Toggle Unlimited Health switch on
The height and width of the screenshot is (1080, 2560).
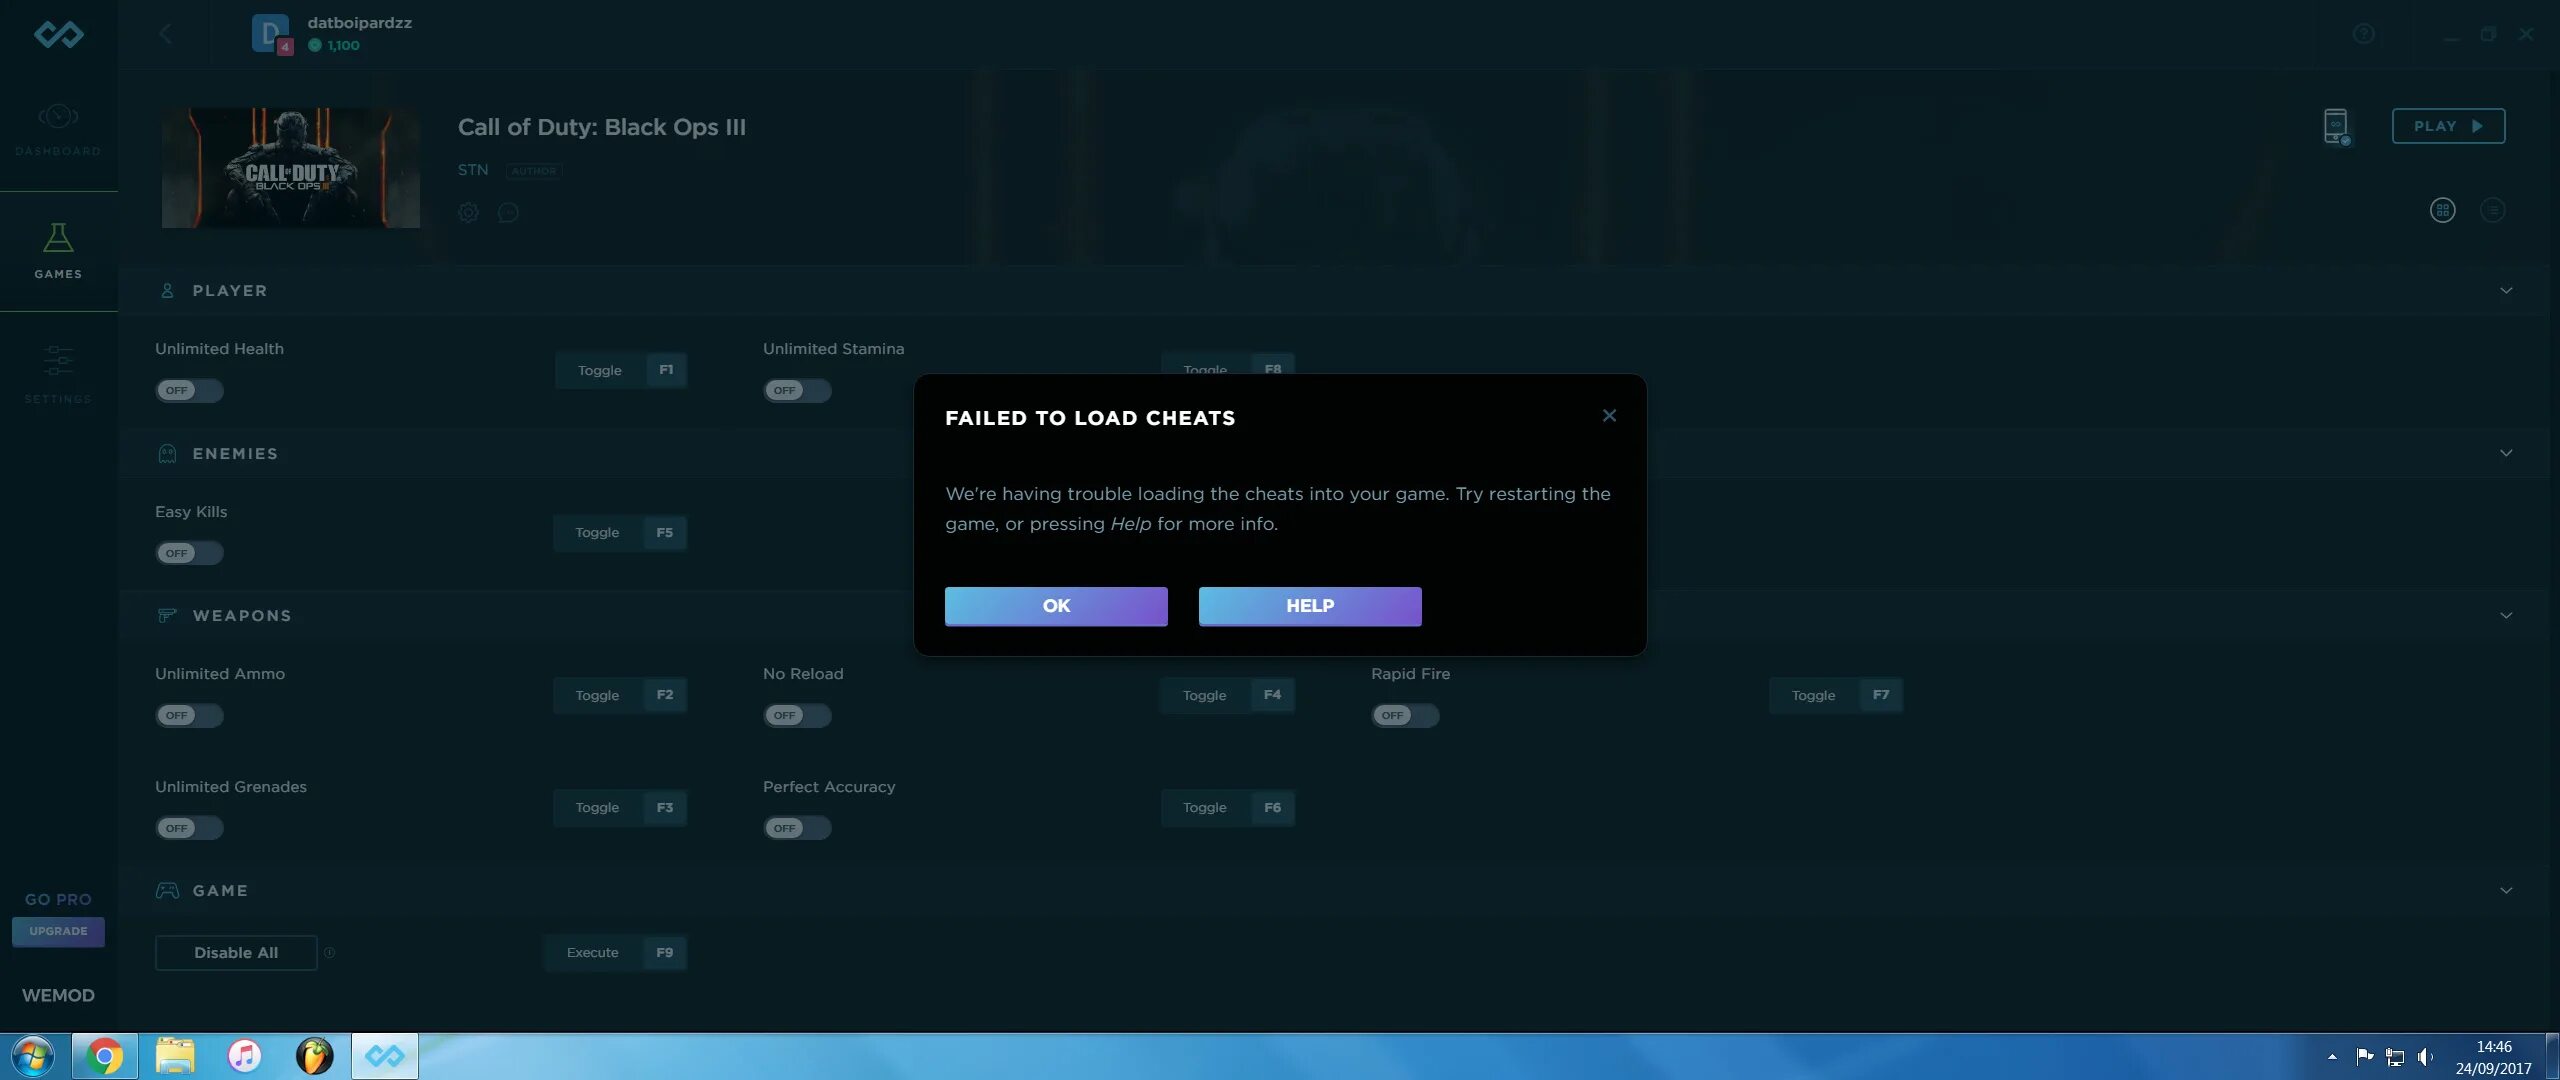[x=188, y=391]
